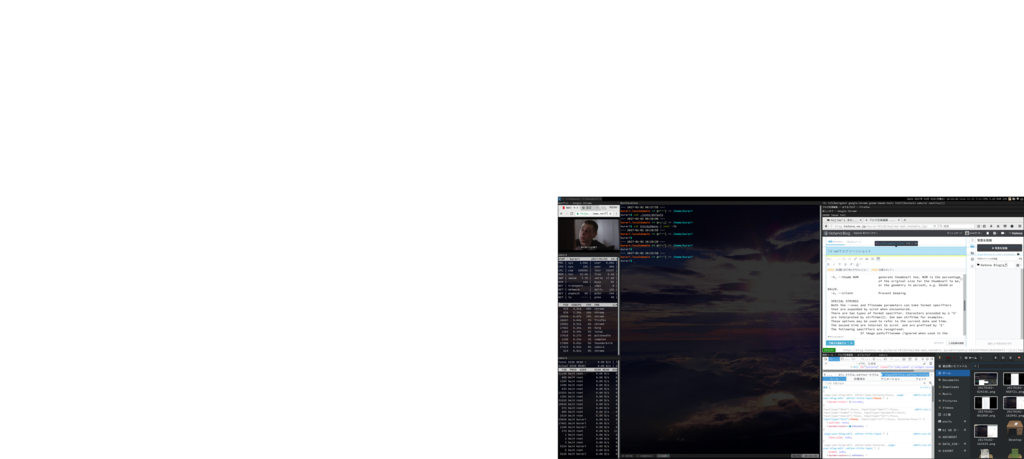
Task: Click color swatch beside border-color in first rule
Action: point(850,402)
